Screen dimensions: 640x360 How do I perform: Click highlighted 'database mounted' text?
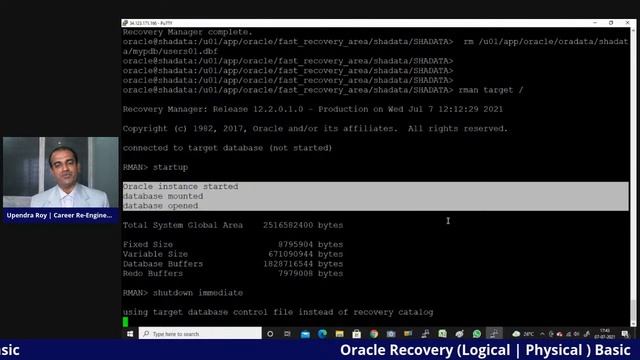coord(163,196)
